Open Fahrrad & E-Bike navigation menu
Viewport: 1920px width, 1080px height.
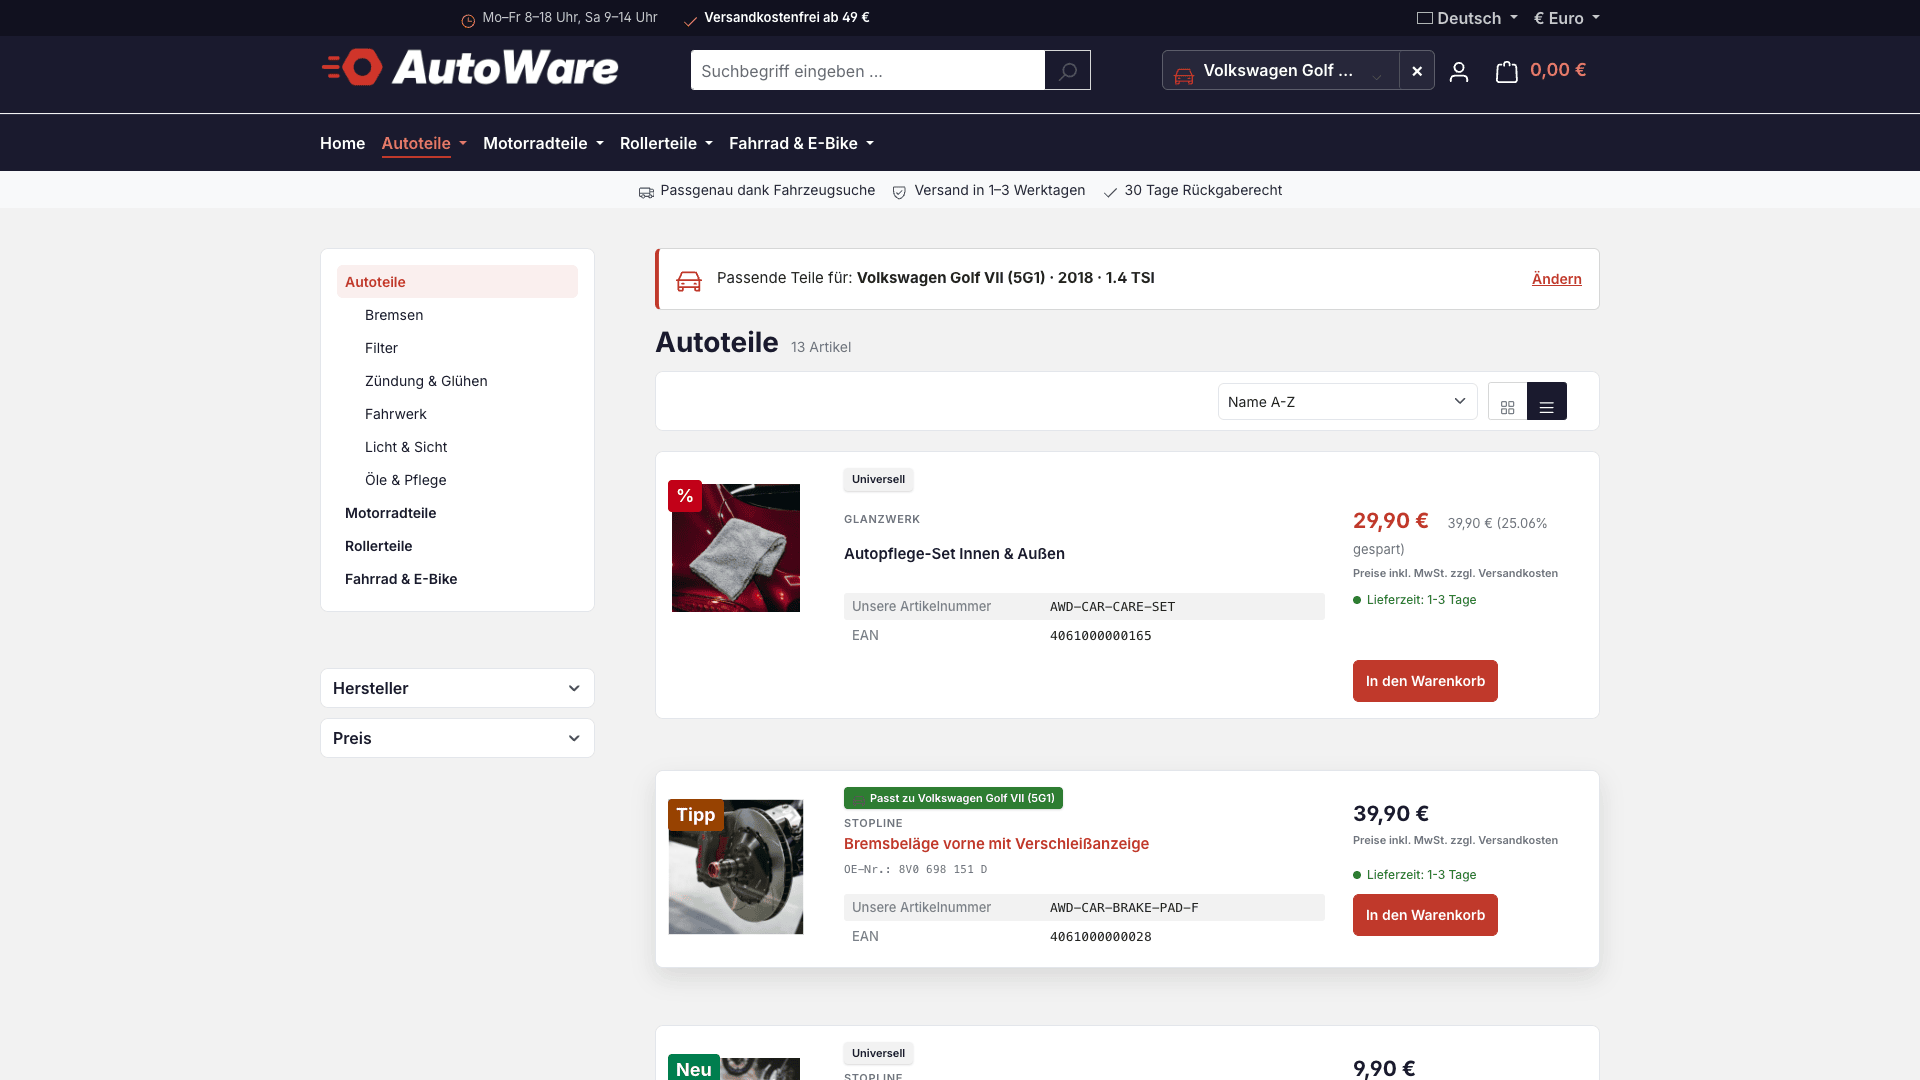(801, 143)
